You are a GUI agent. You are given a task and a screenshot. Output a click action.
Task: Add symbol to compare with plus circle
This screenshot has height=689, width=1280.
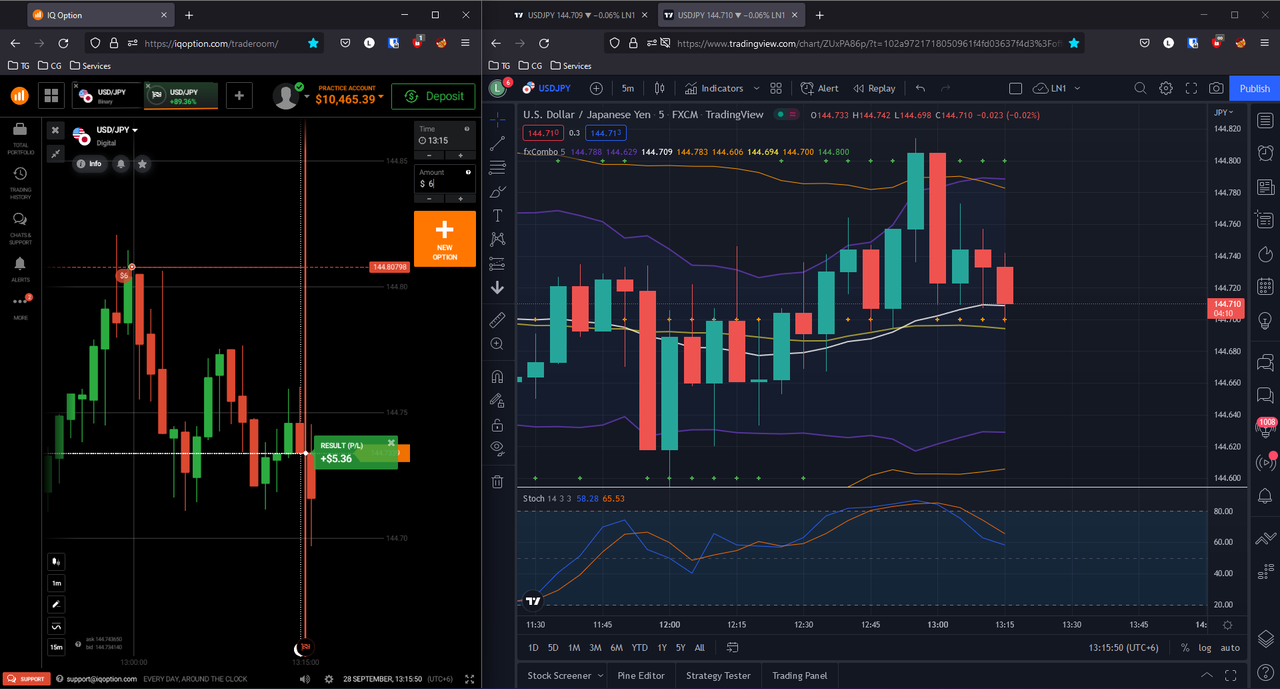coord(596,88)
